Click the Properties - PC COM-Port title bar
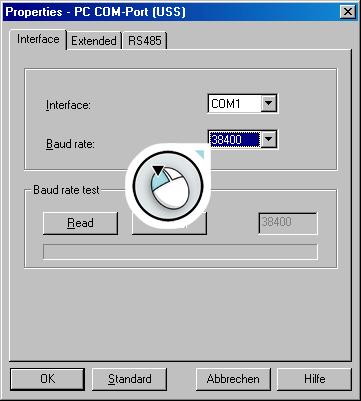Image resolution: width=361 pixels, height=401 pixels. point(180,12)
